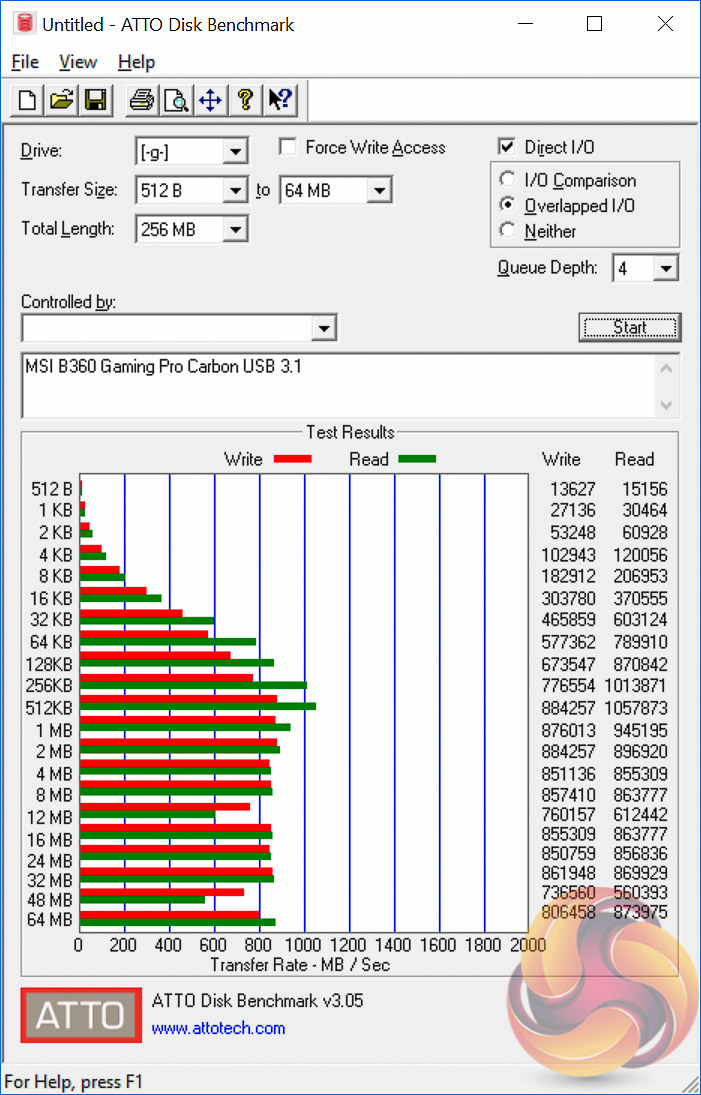This screenshot has height=1095, width=701.
Task: Click the blue four-arrow move icon
Action: pyautogui.click(x=209, y=100)
